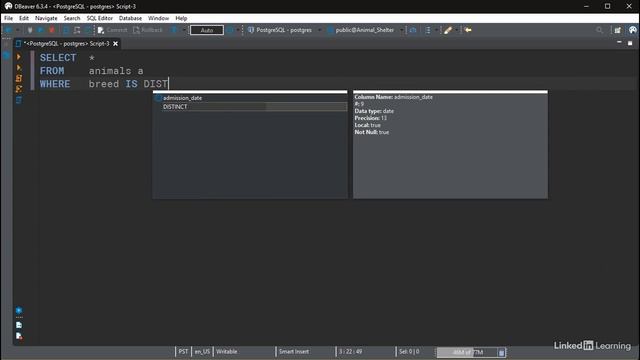This screenshot has width=640, height=360.
Task: Click the 'Data type: date' info line
Action: click(x=374, y=111)
